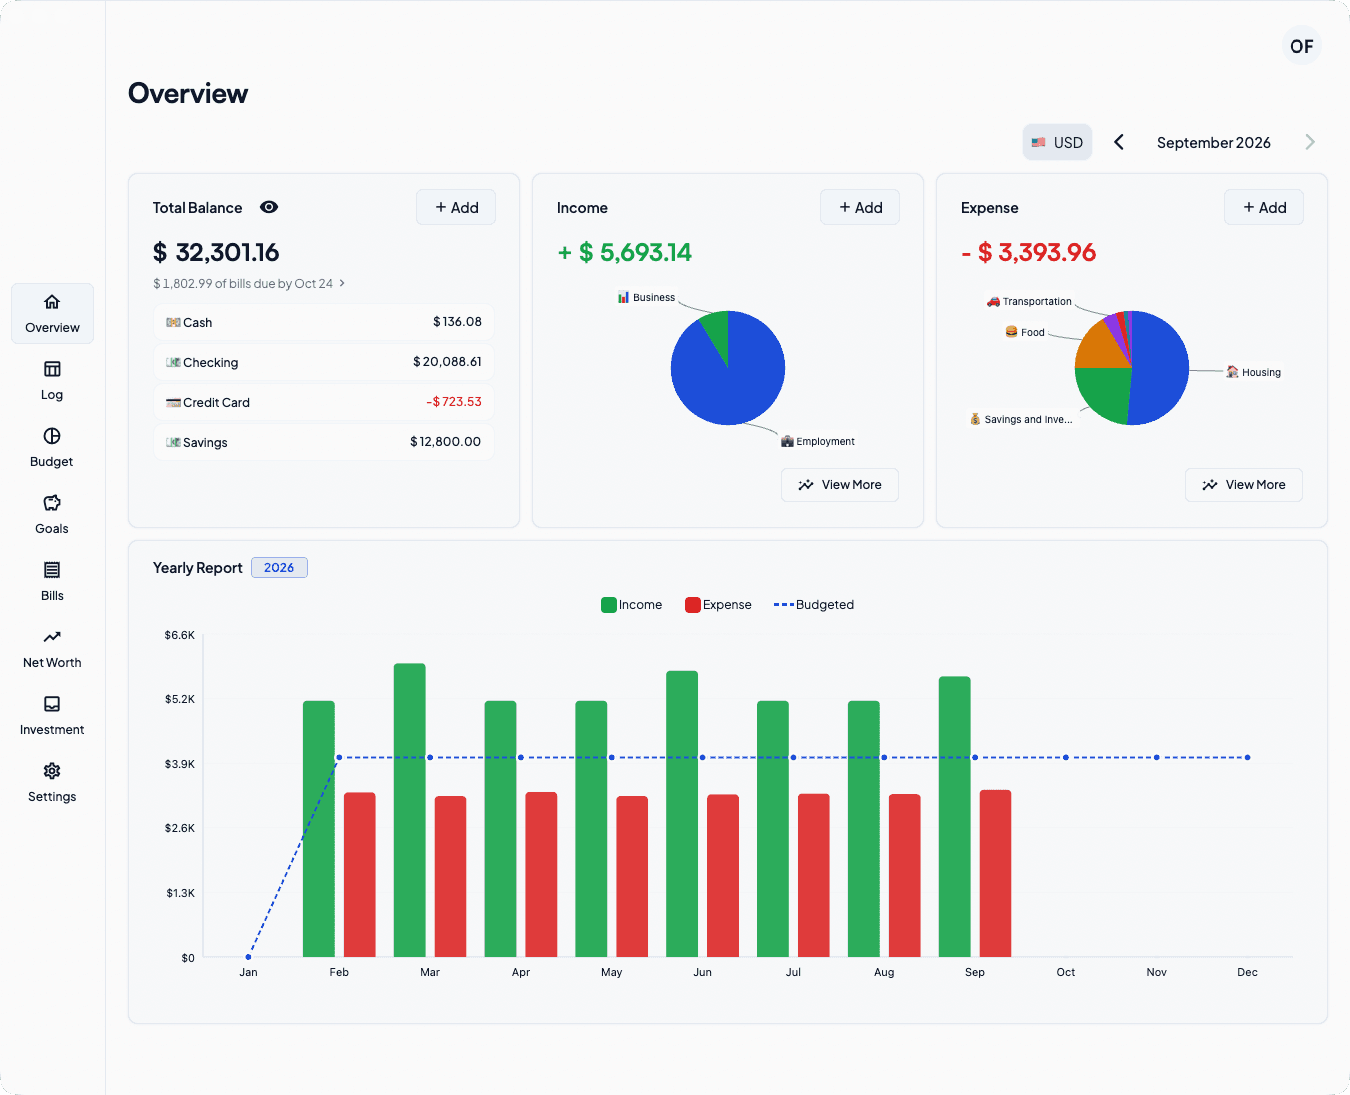Toggle the Income legend in Yearly Report
The width and height of the screenshot is (1350, 1095).
pyautogui.click(x=632, y=605)
